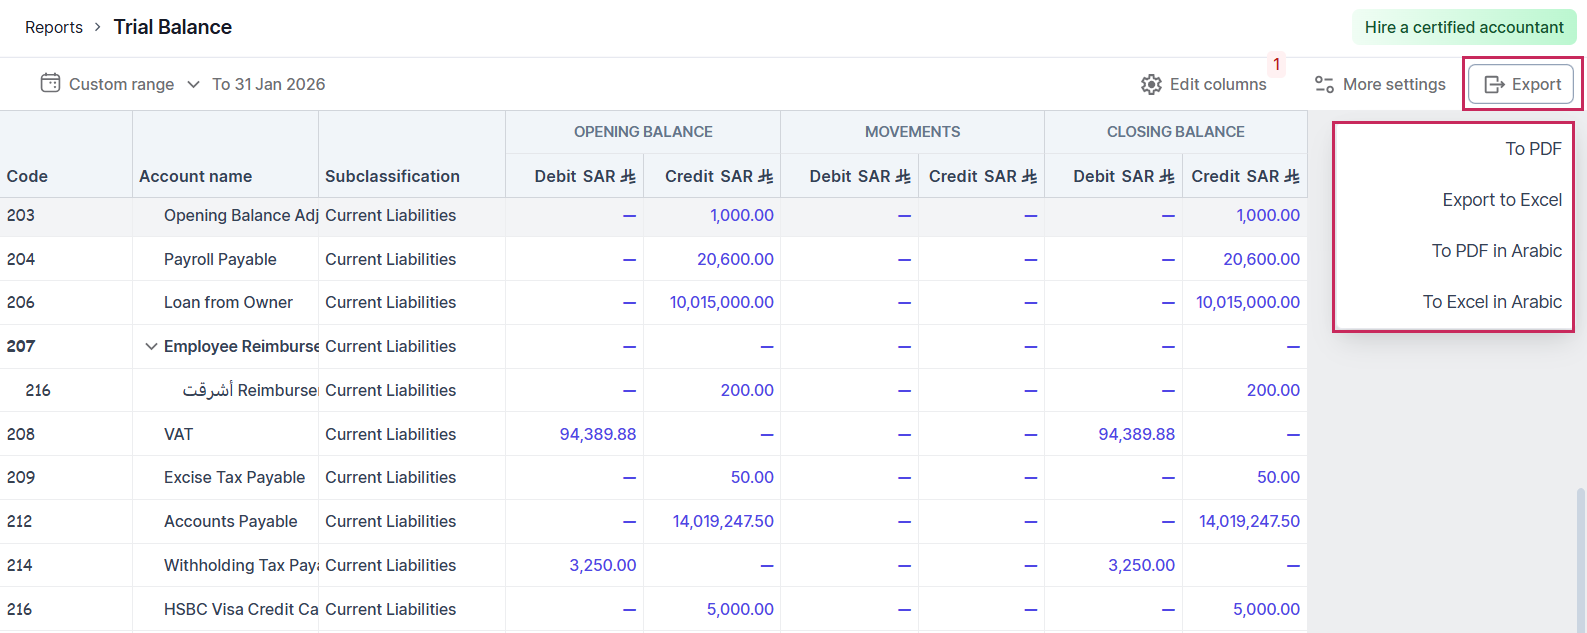Click the breadcrumb chevron after Reports
Viewport: 1587px width, 633px height.
(x=98, y=27)
